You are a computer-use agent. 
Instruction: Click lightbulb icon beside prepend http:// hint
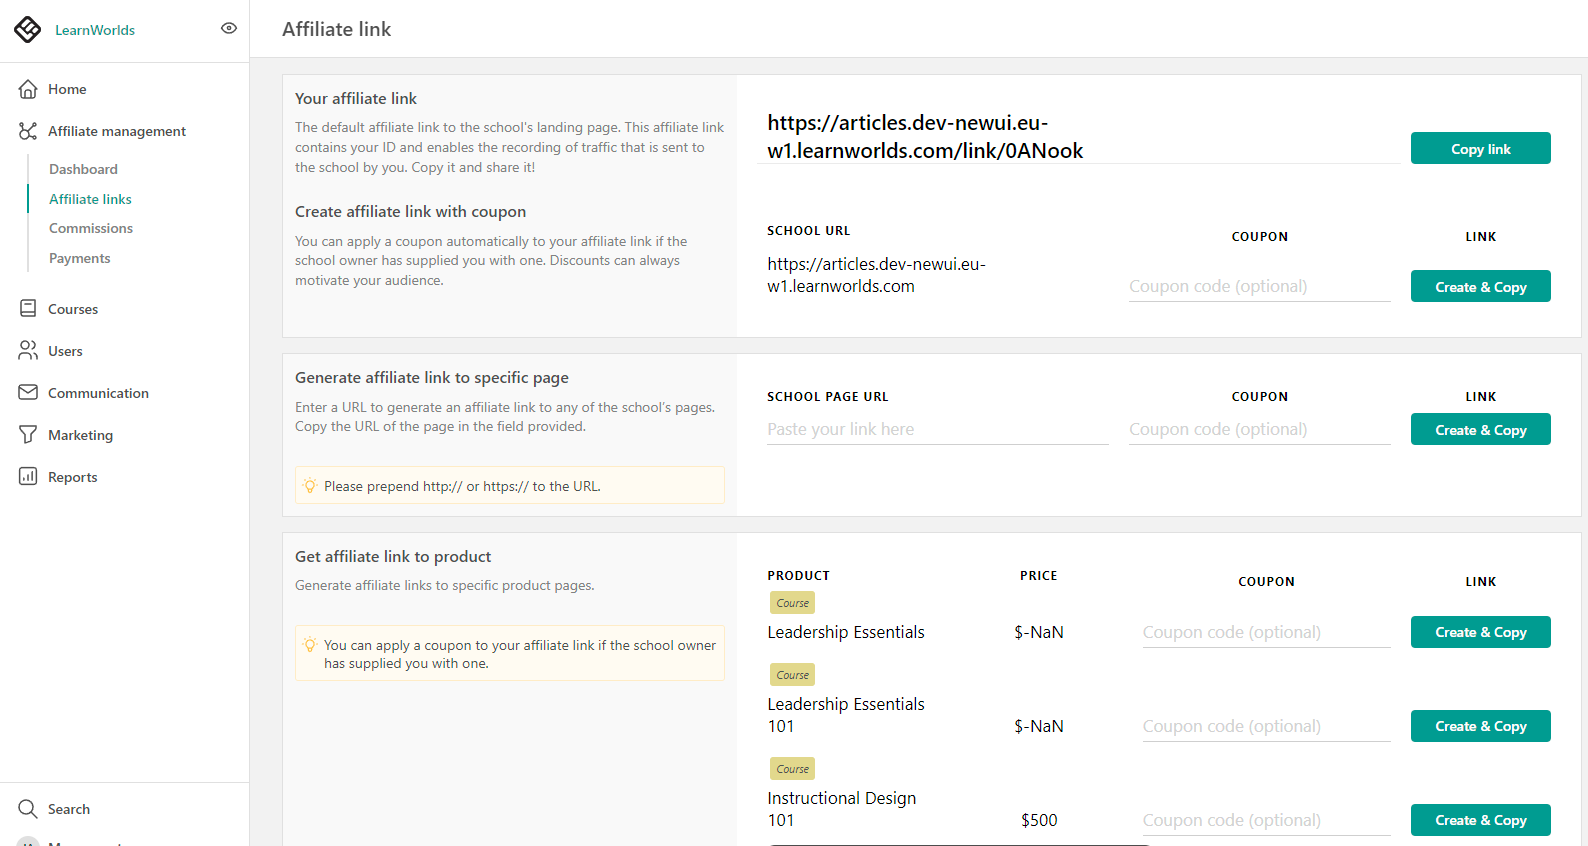tap(310, 486)
